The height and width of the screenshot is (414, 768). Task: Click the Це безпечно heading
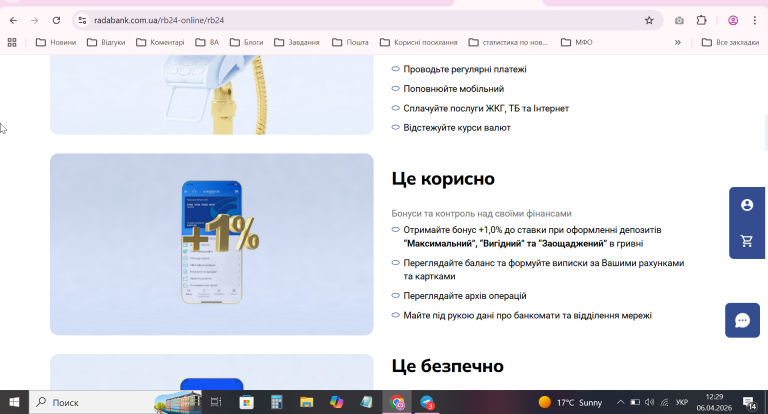[448, 366]
